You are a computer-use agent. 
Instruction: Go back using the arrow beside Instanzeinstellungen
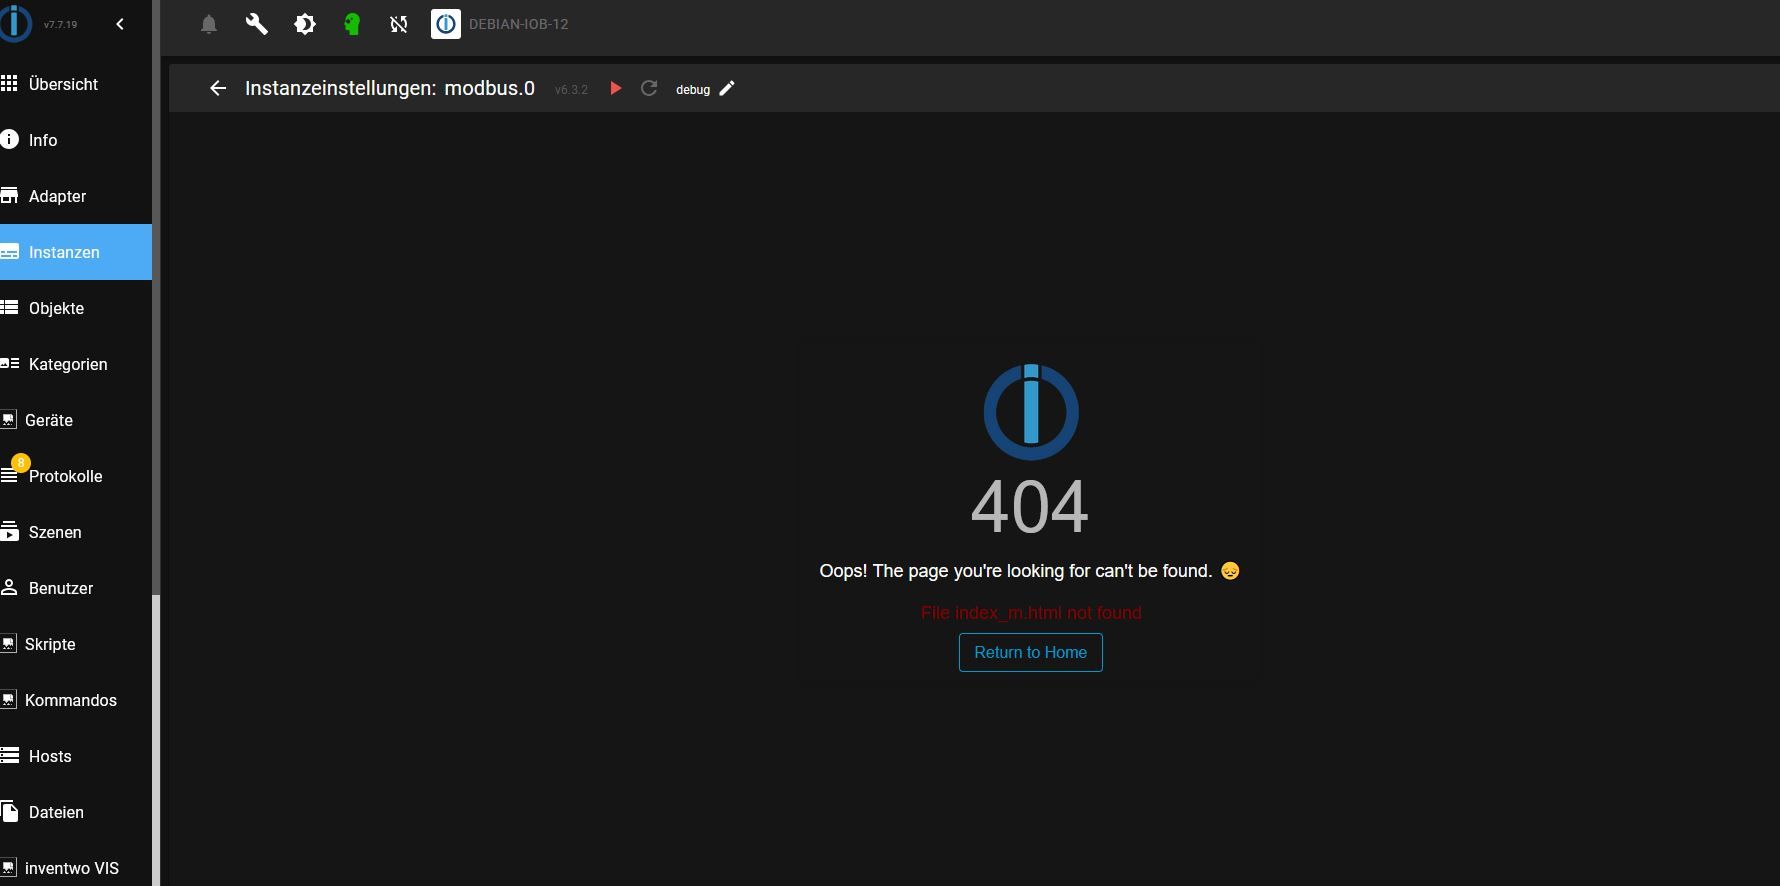pos(218,88)
